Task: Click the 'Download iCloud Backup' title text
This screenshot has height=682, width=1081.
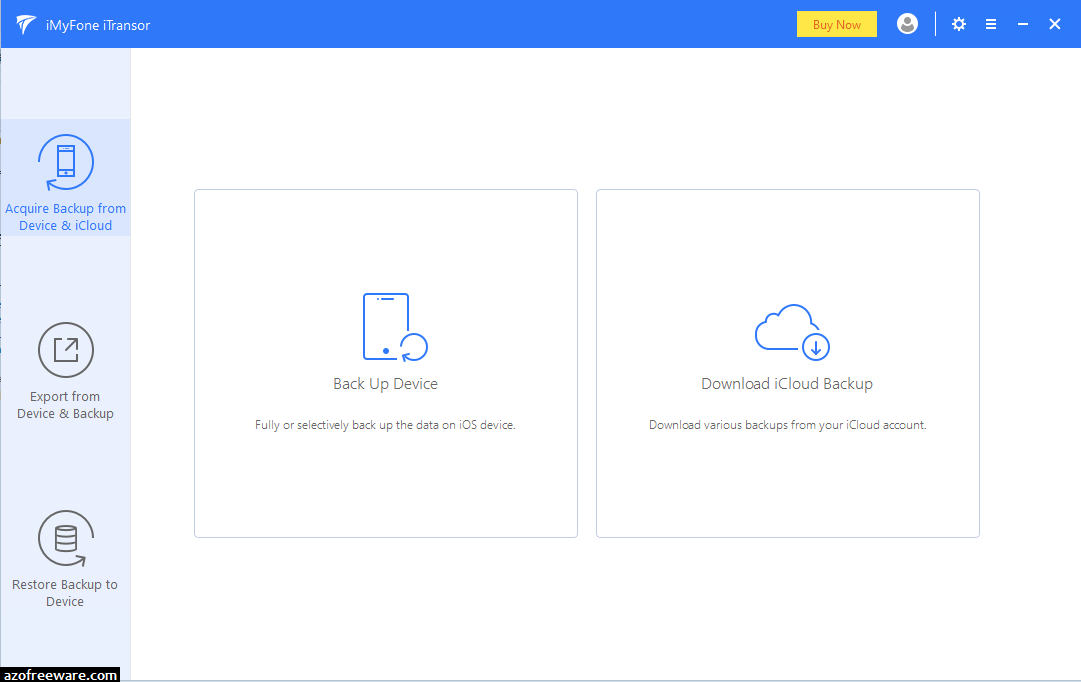Action: 787,384
